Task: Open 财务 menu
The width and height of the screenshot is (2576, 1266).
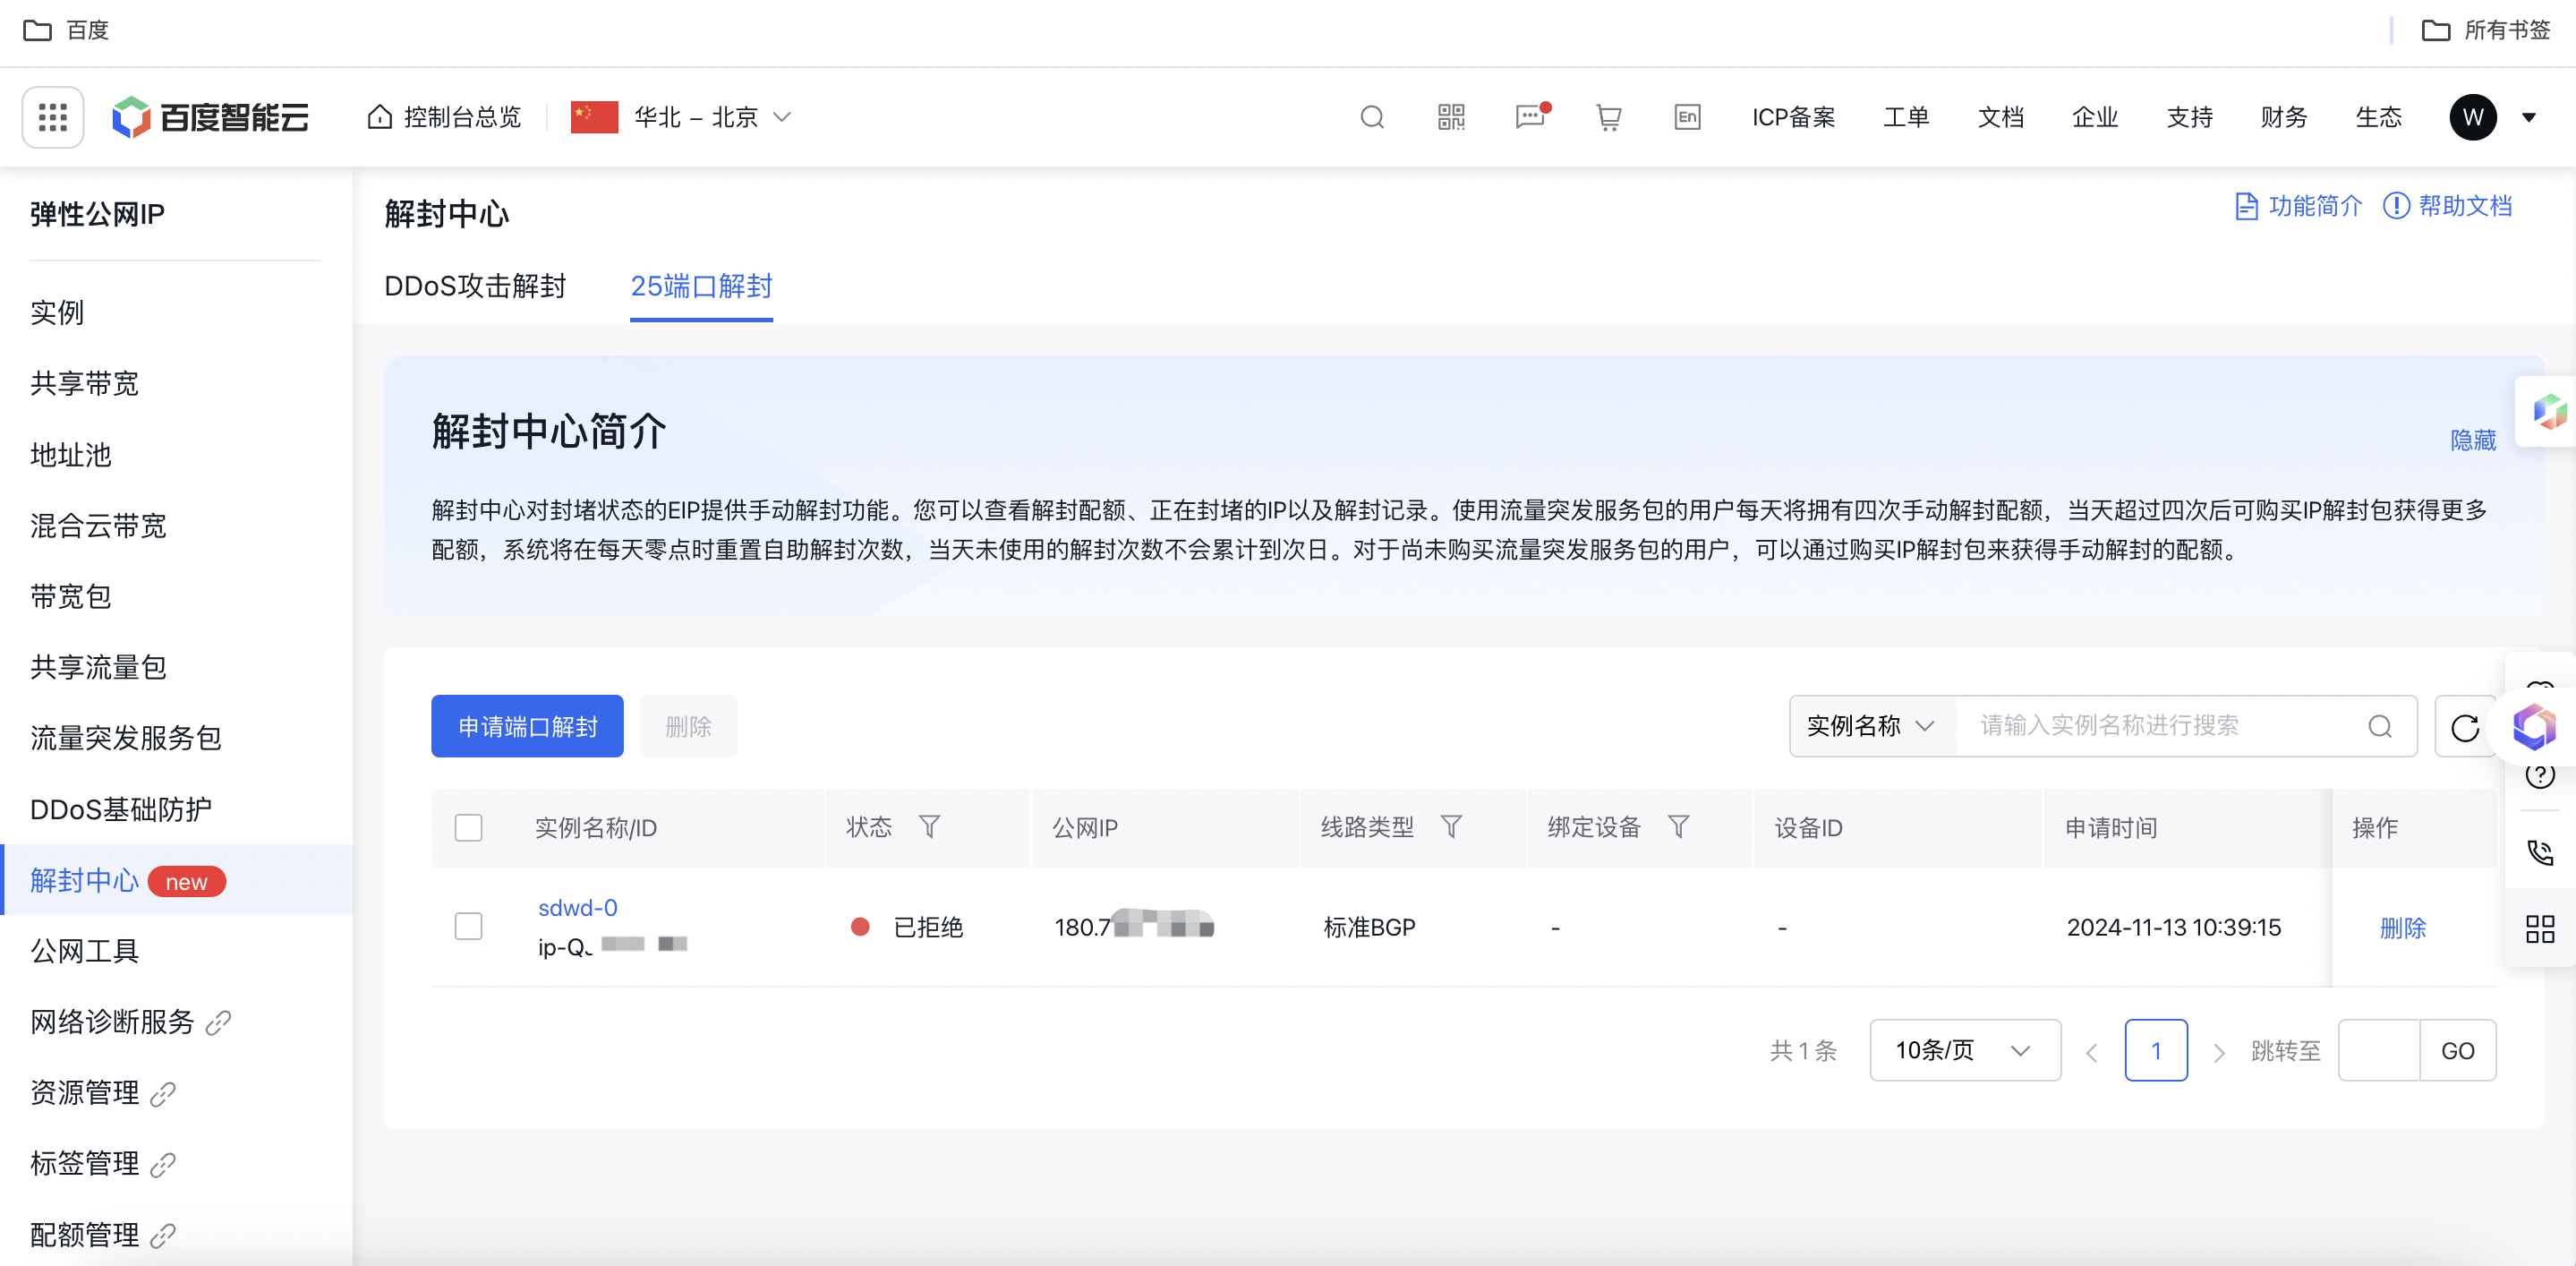Action: (x=2284, y=117)
